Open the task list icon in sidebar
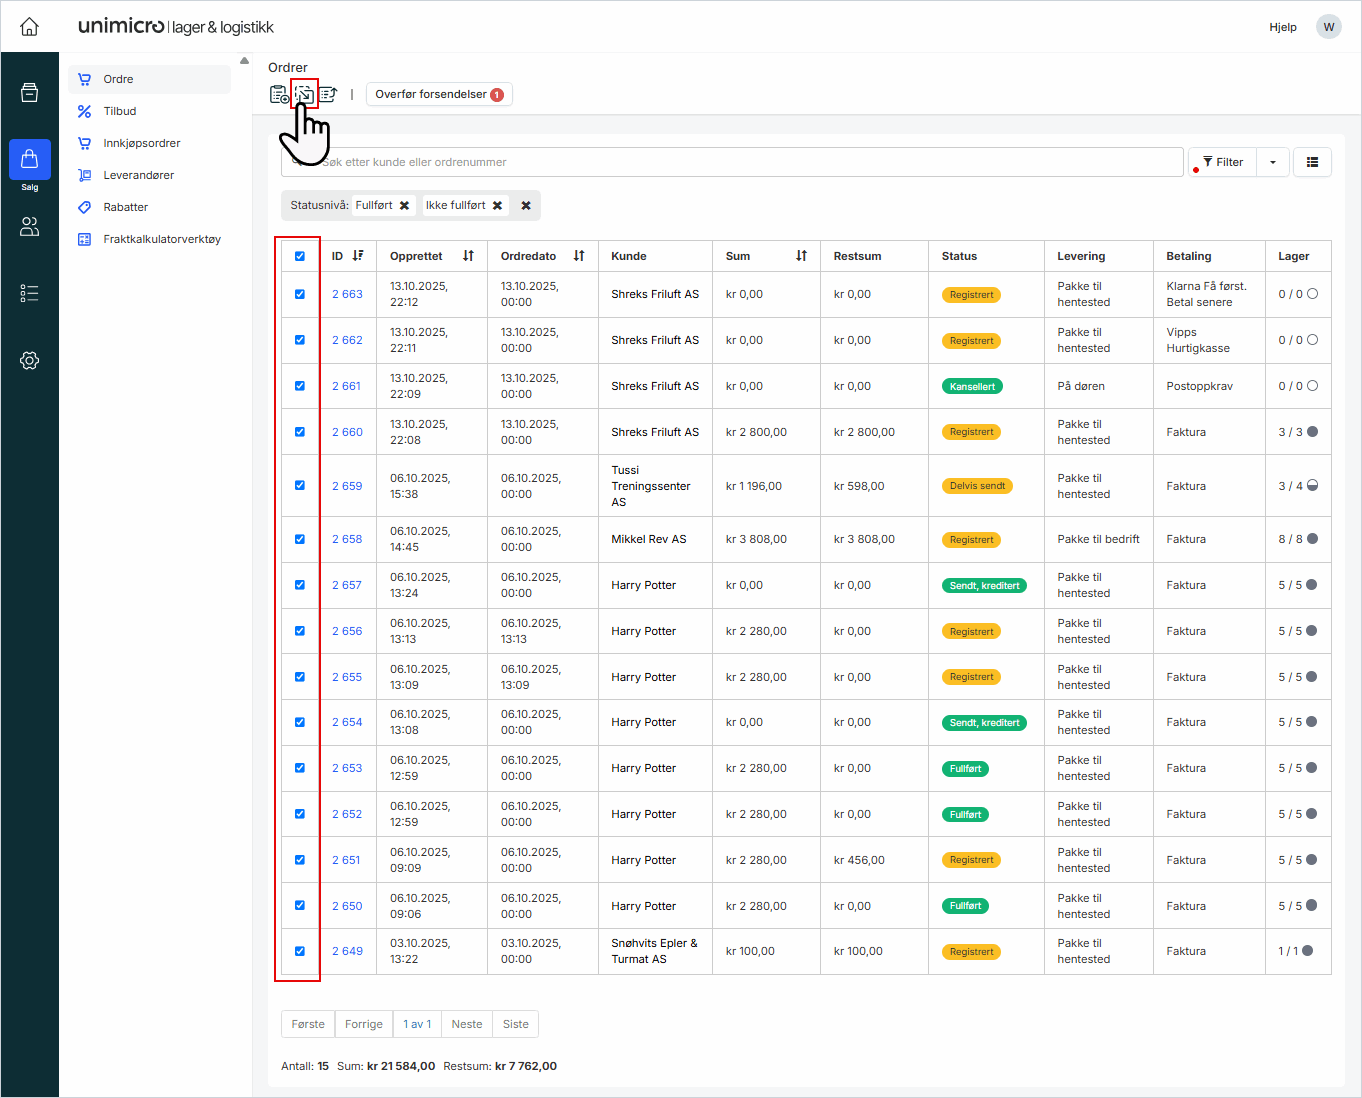Viewport: 1362px width, 1098px height. tap(30, 293)
